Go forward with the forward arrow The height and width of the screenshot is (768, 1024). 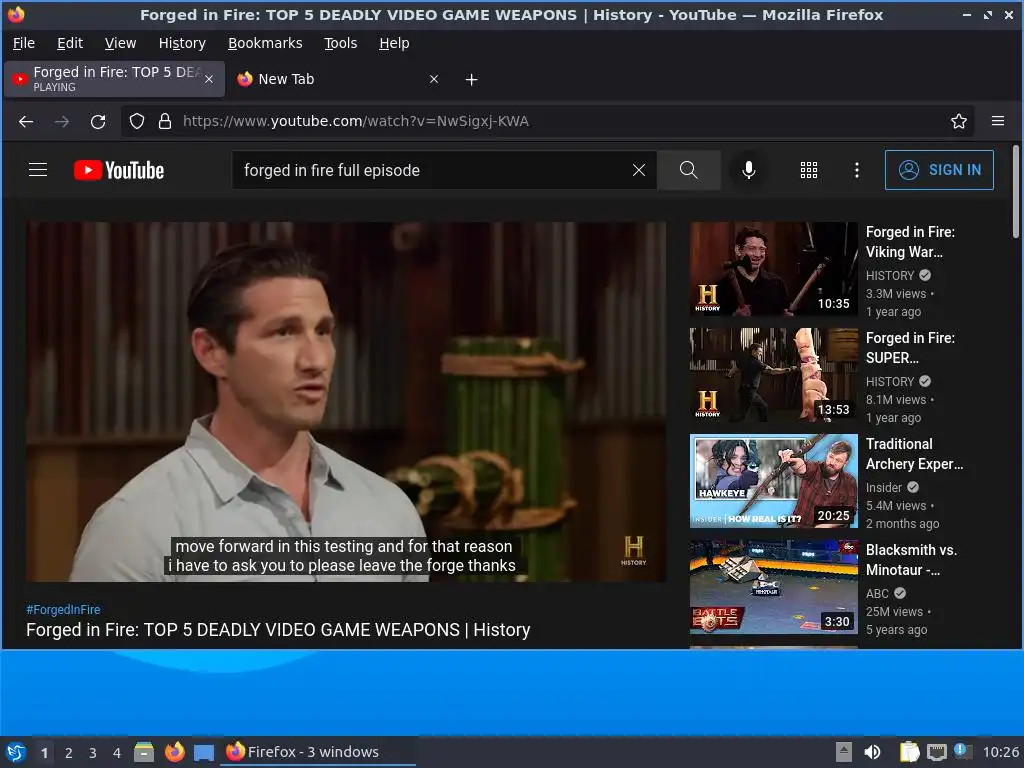pos(62,121)
